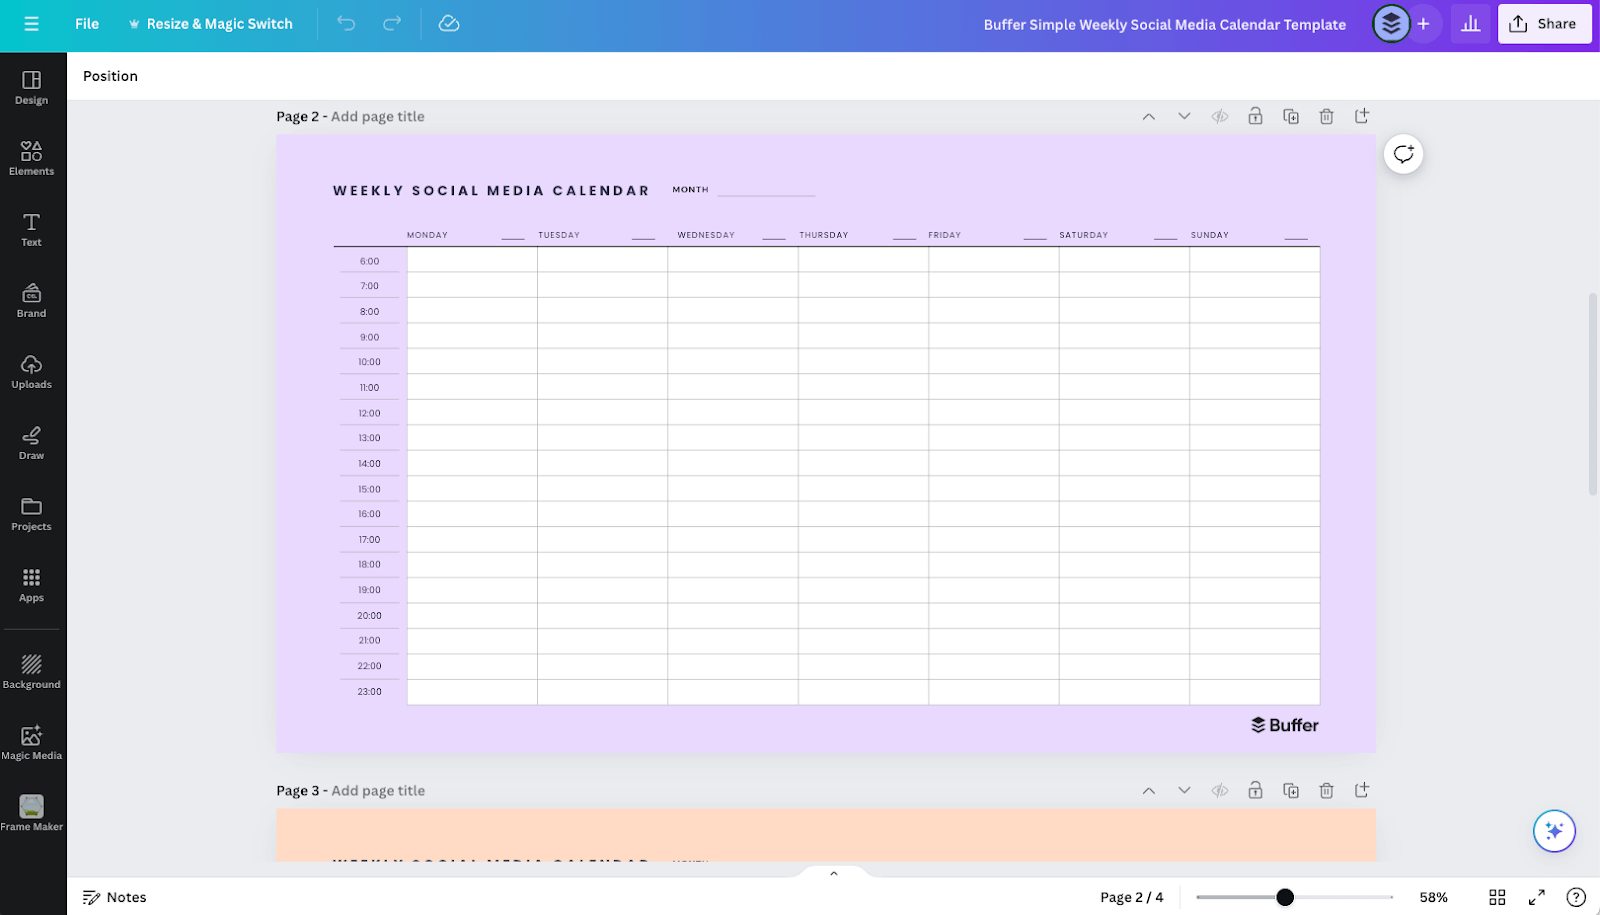Undo the last action
This screenshot has width=1600, height=915.
click(x=345, y=24)
